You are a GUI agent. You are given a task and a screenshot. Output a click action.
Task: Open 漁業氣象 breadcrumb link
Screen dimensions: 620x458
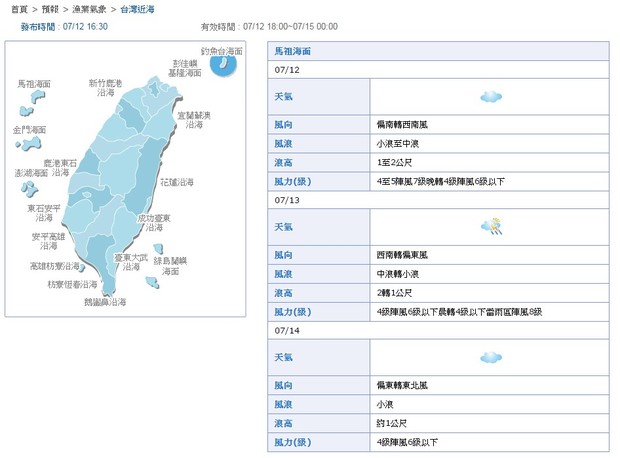[x=90, y=8]
